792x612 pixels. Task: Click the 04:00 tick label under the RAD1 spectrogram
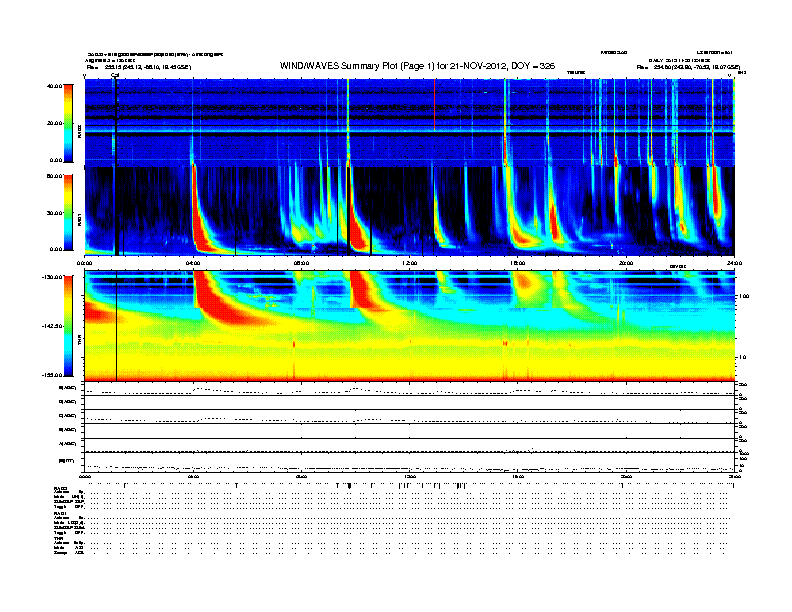193,263
